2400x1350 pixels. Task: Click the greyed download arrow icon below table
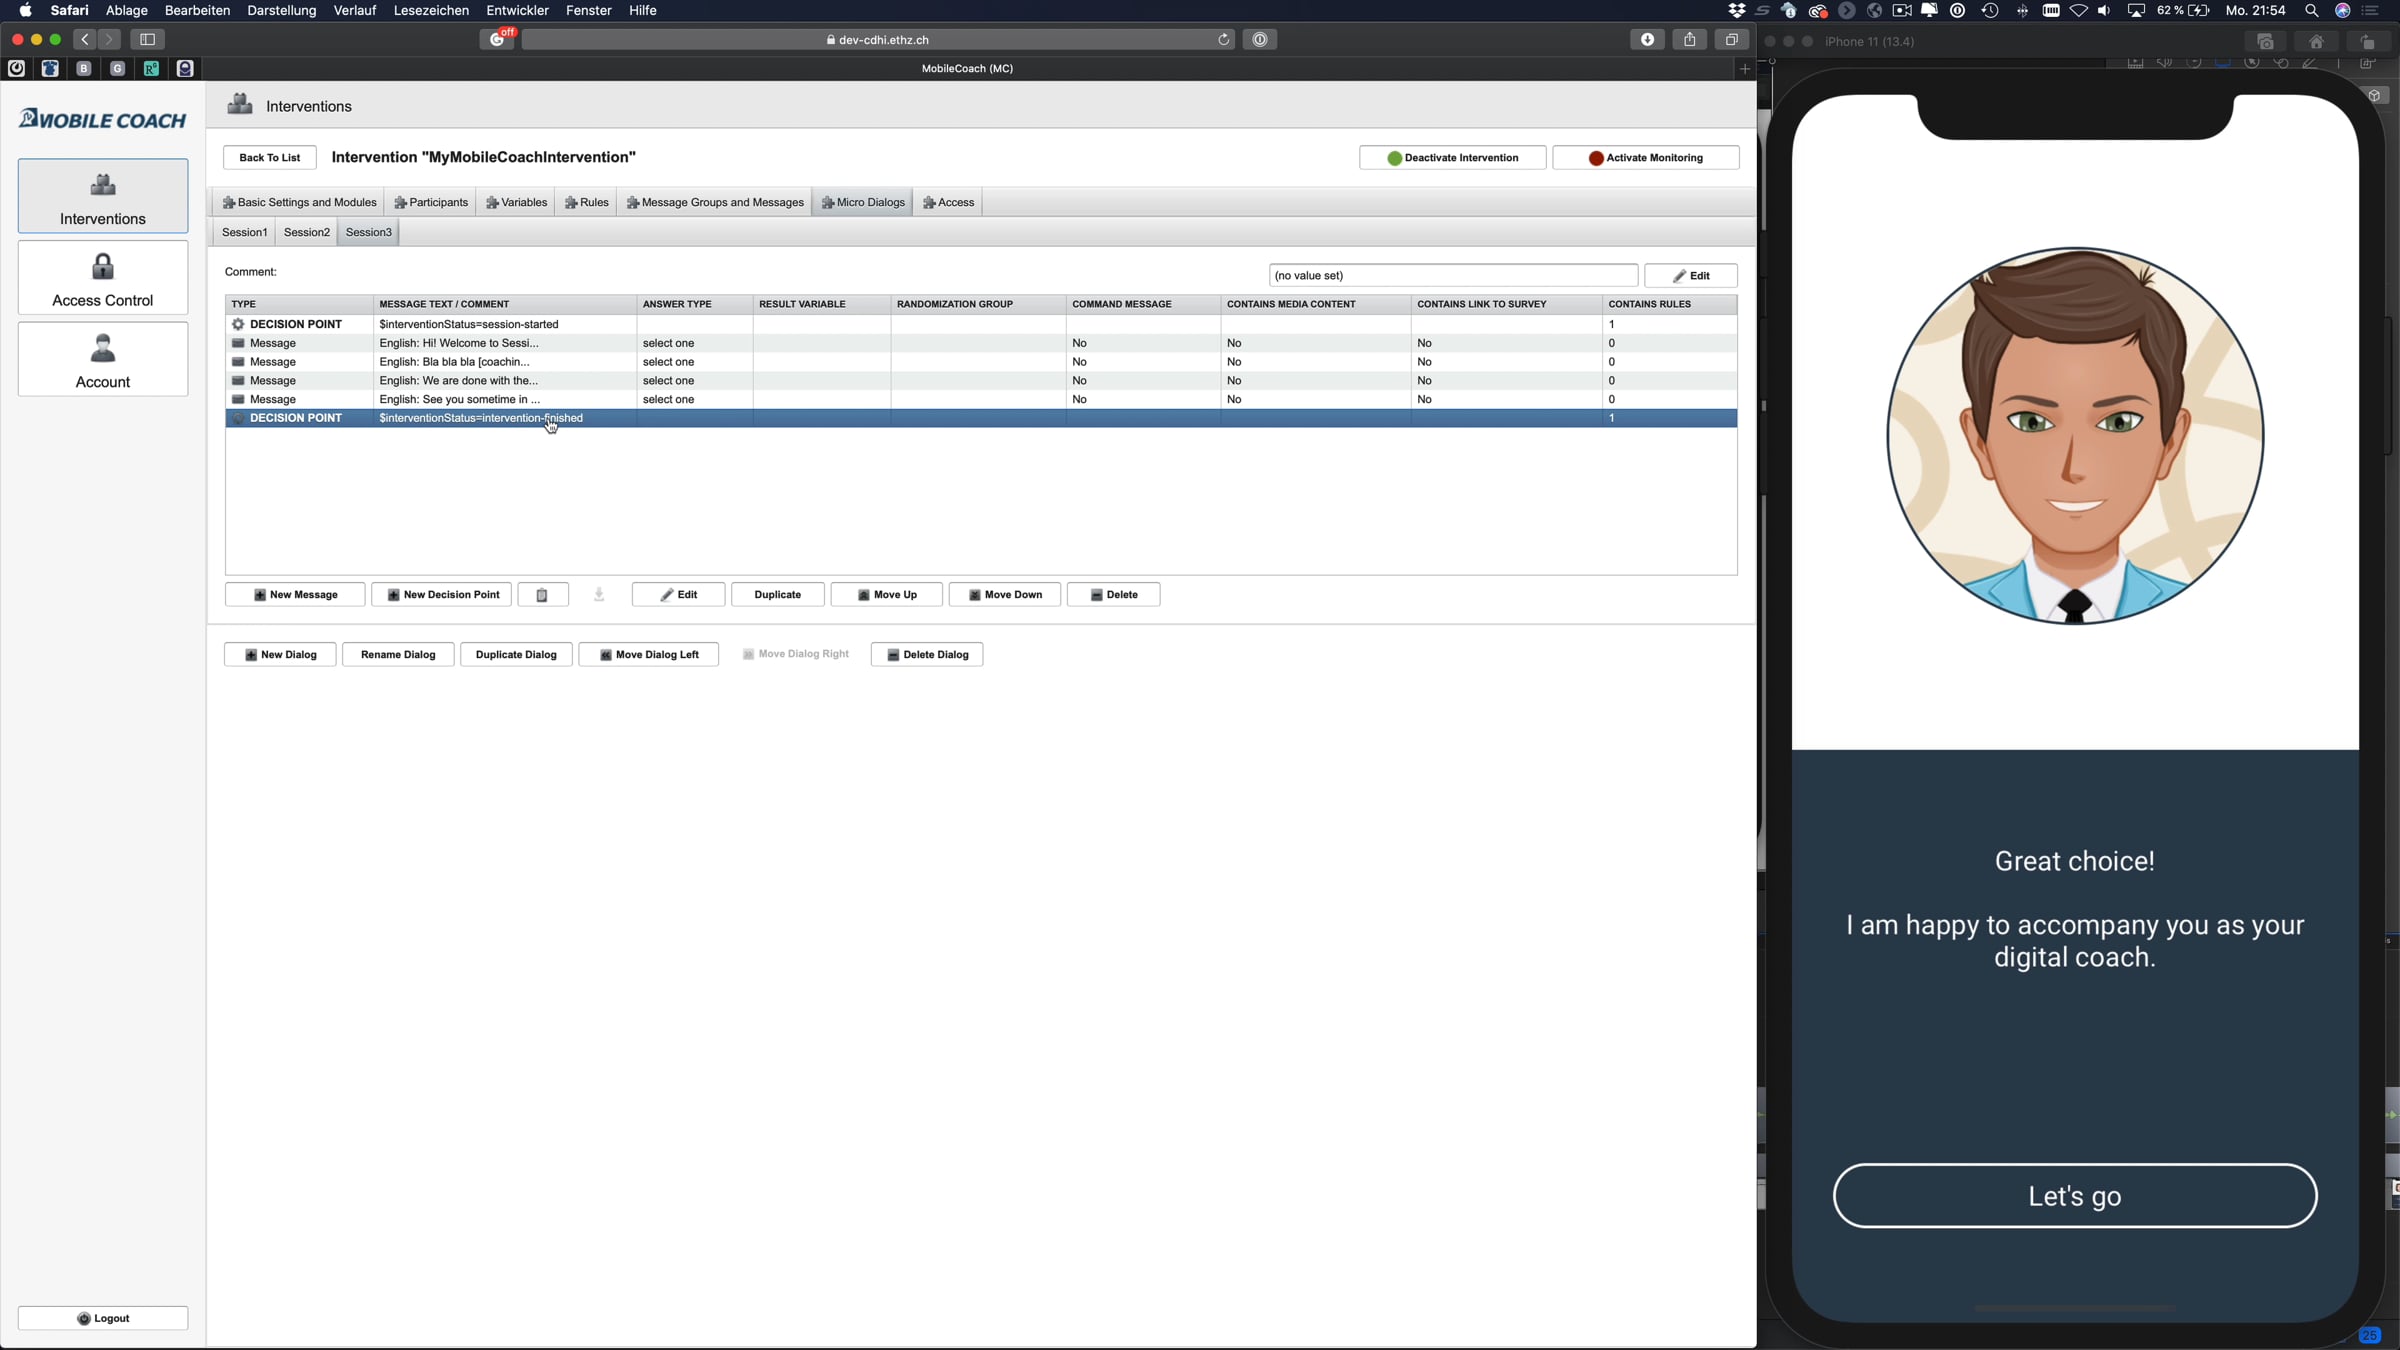[599, 595]
